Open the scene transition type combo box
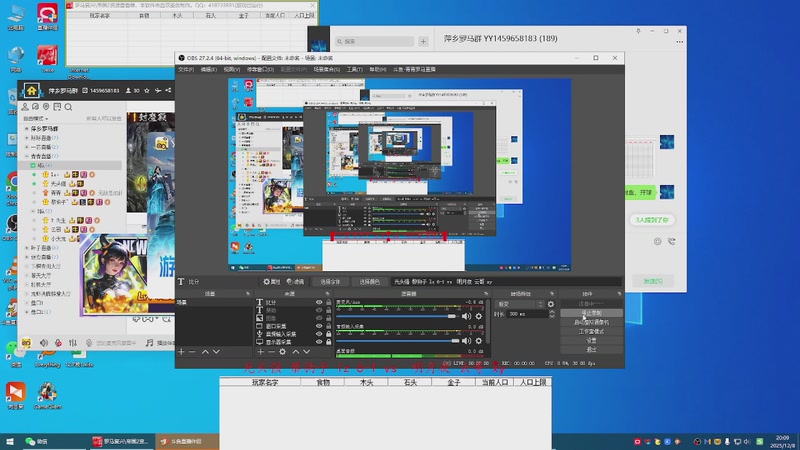Viewport: 800px width, 450px height. tap(519, 304)
